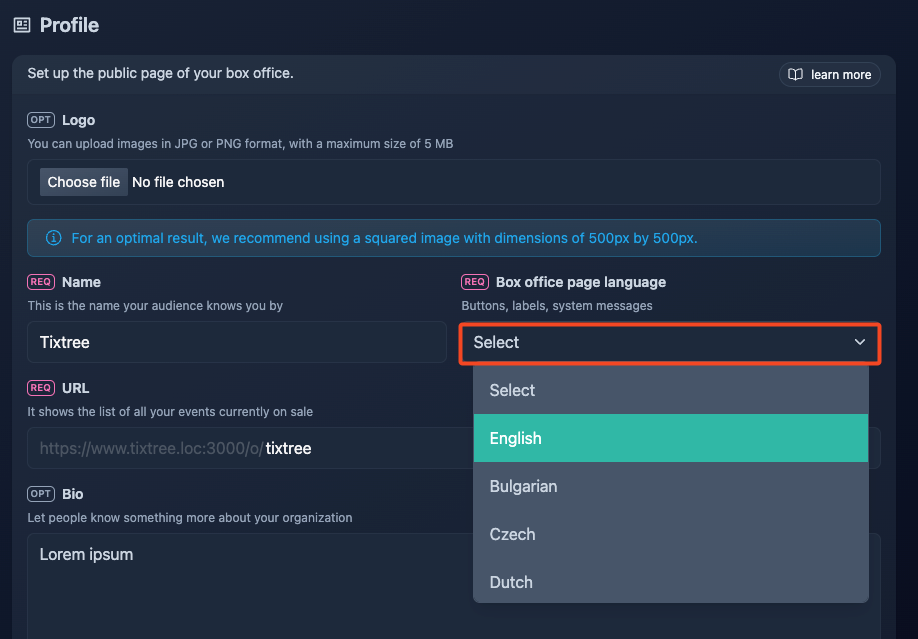Open the Box office page language dropdown

[670, 343]
